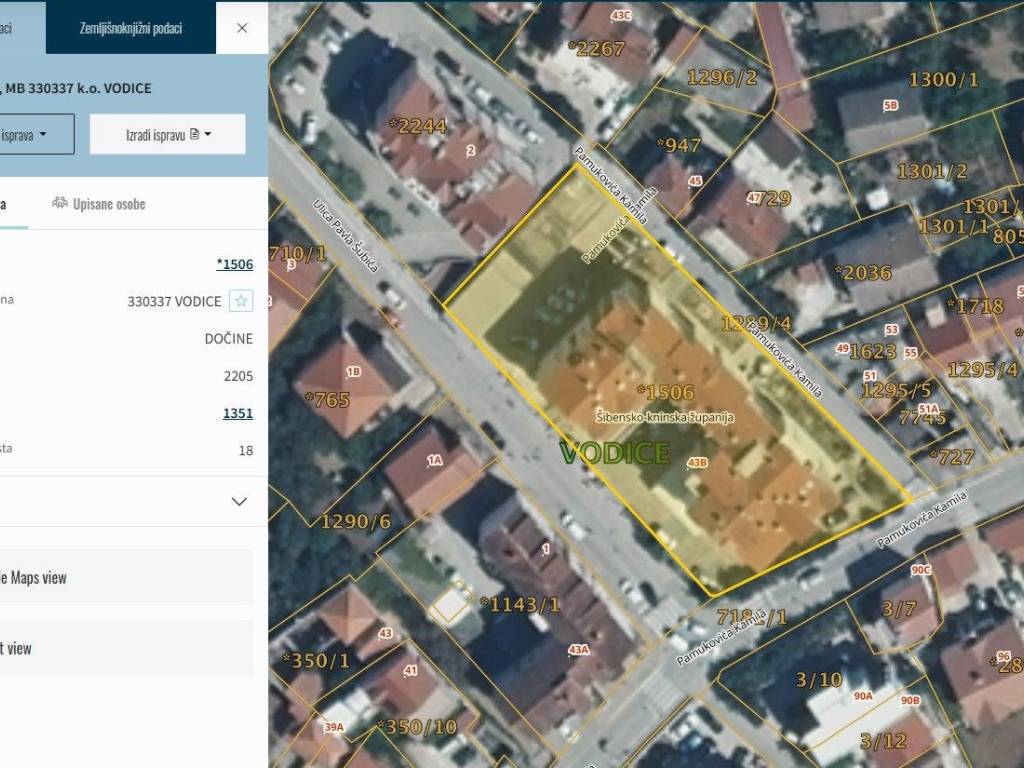Viewport: 1024px width, 768px height.
Task: Click the Maps view button
Action: pyautogui.click(x=125, y=577)
